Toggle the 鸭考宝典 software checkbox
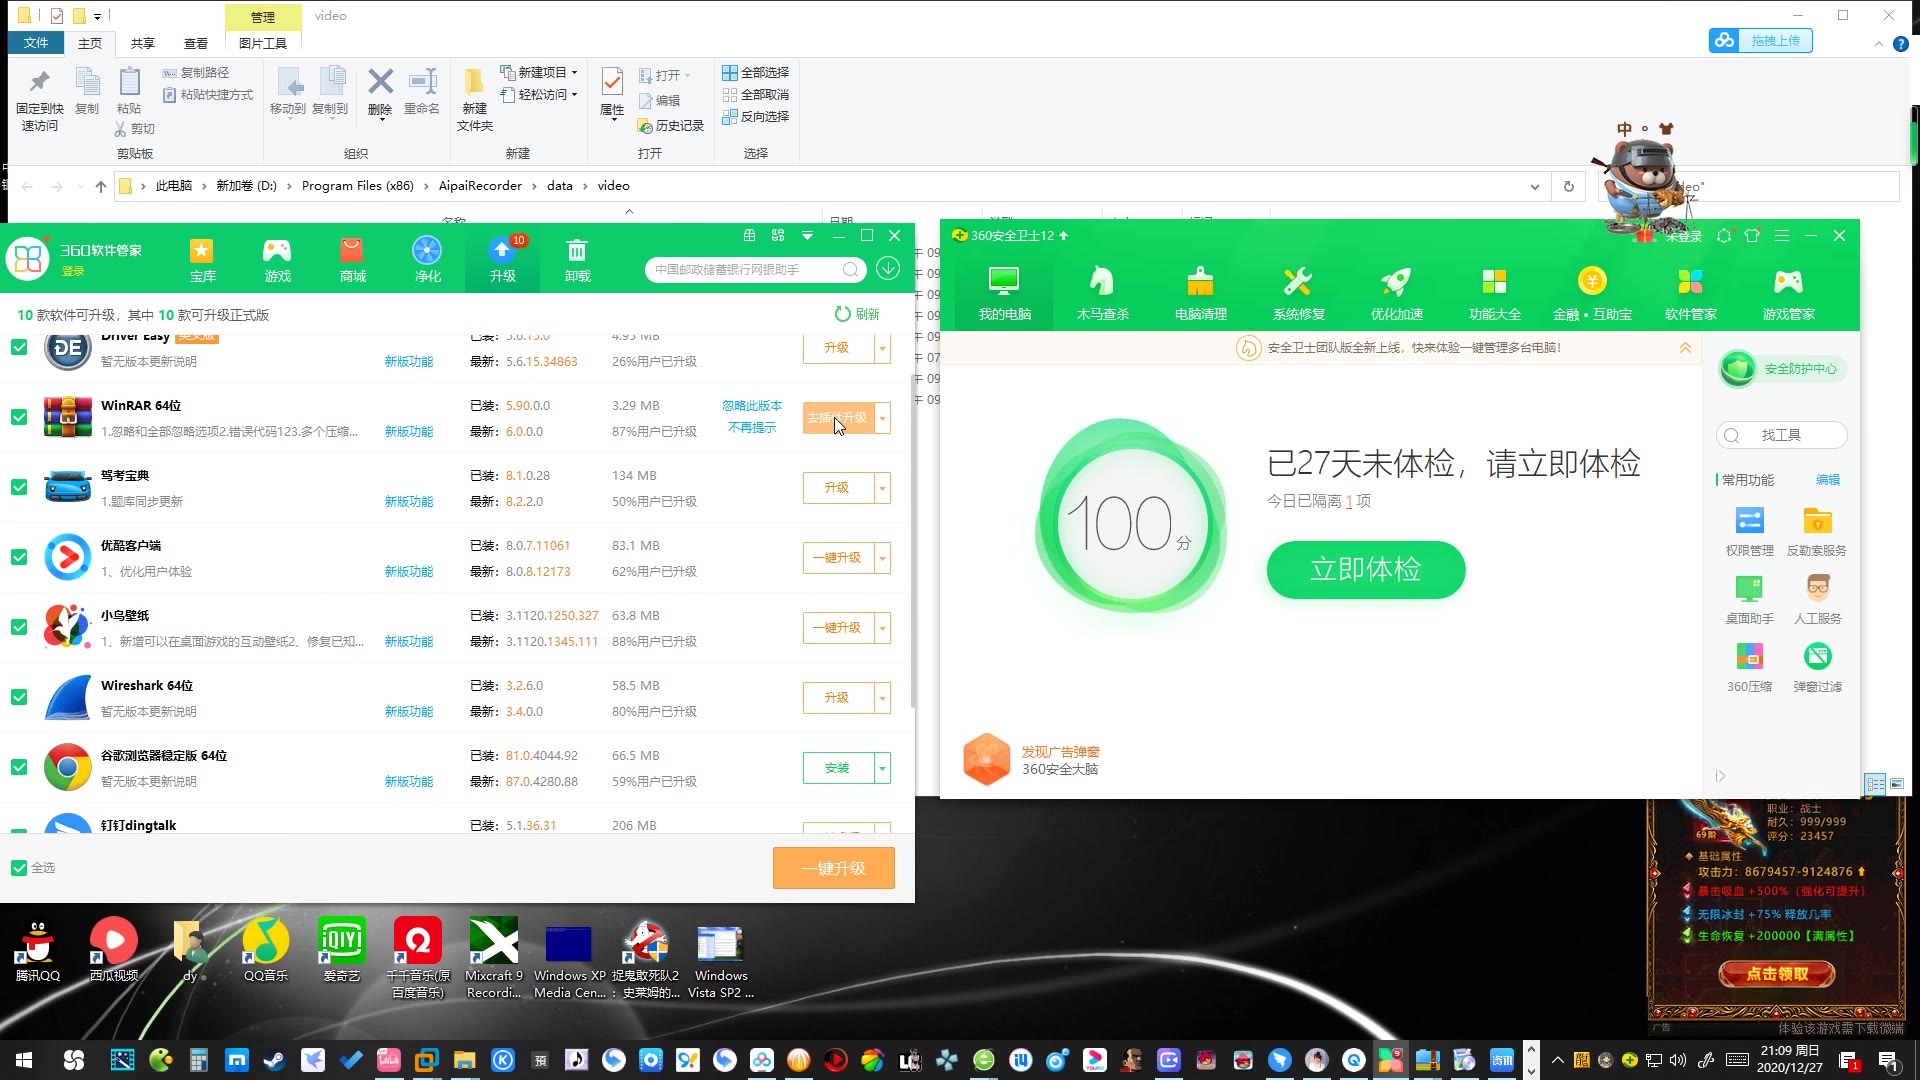Screen dimensions: 1920x1080 point(18,488)
